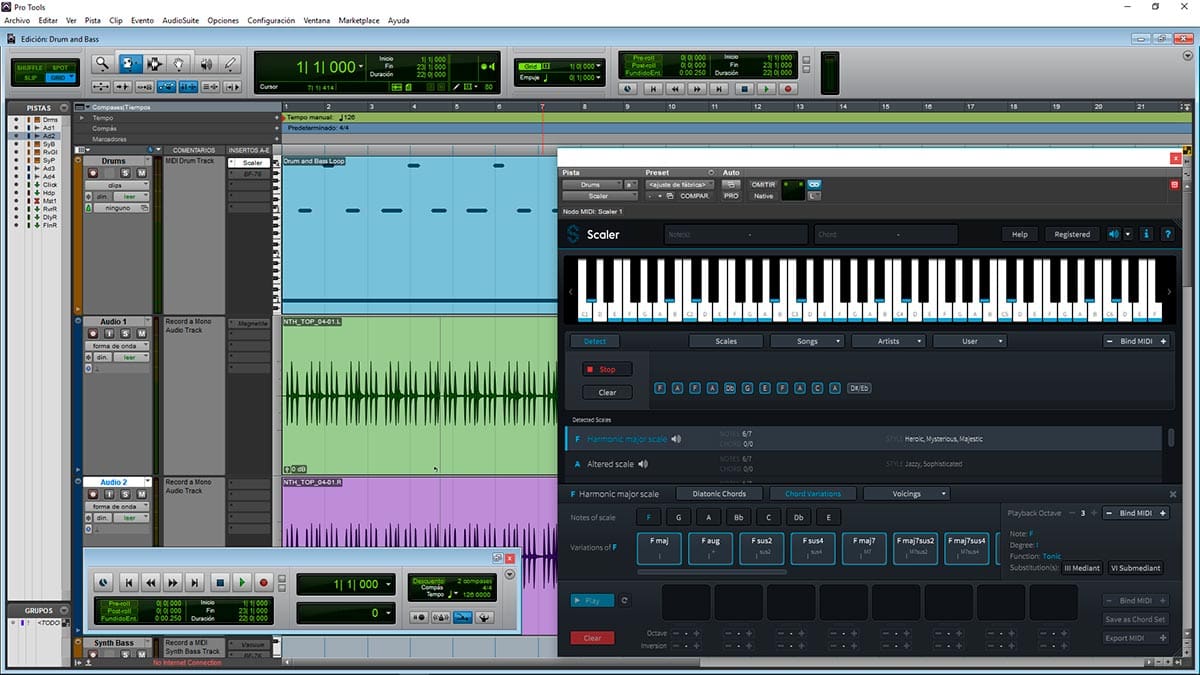Open the Scaler question mark help icon

point(1167,234)
